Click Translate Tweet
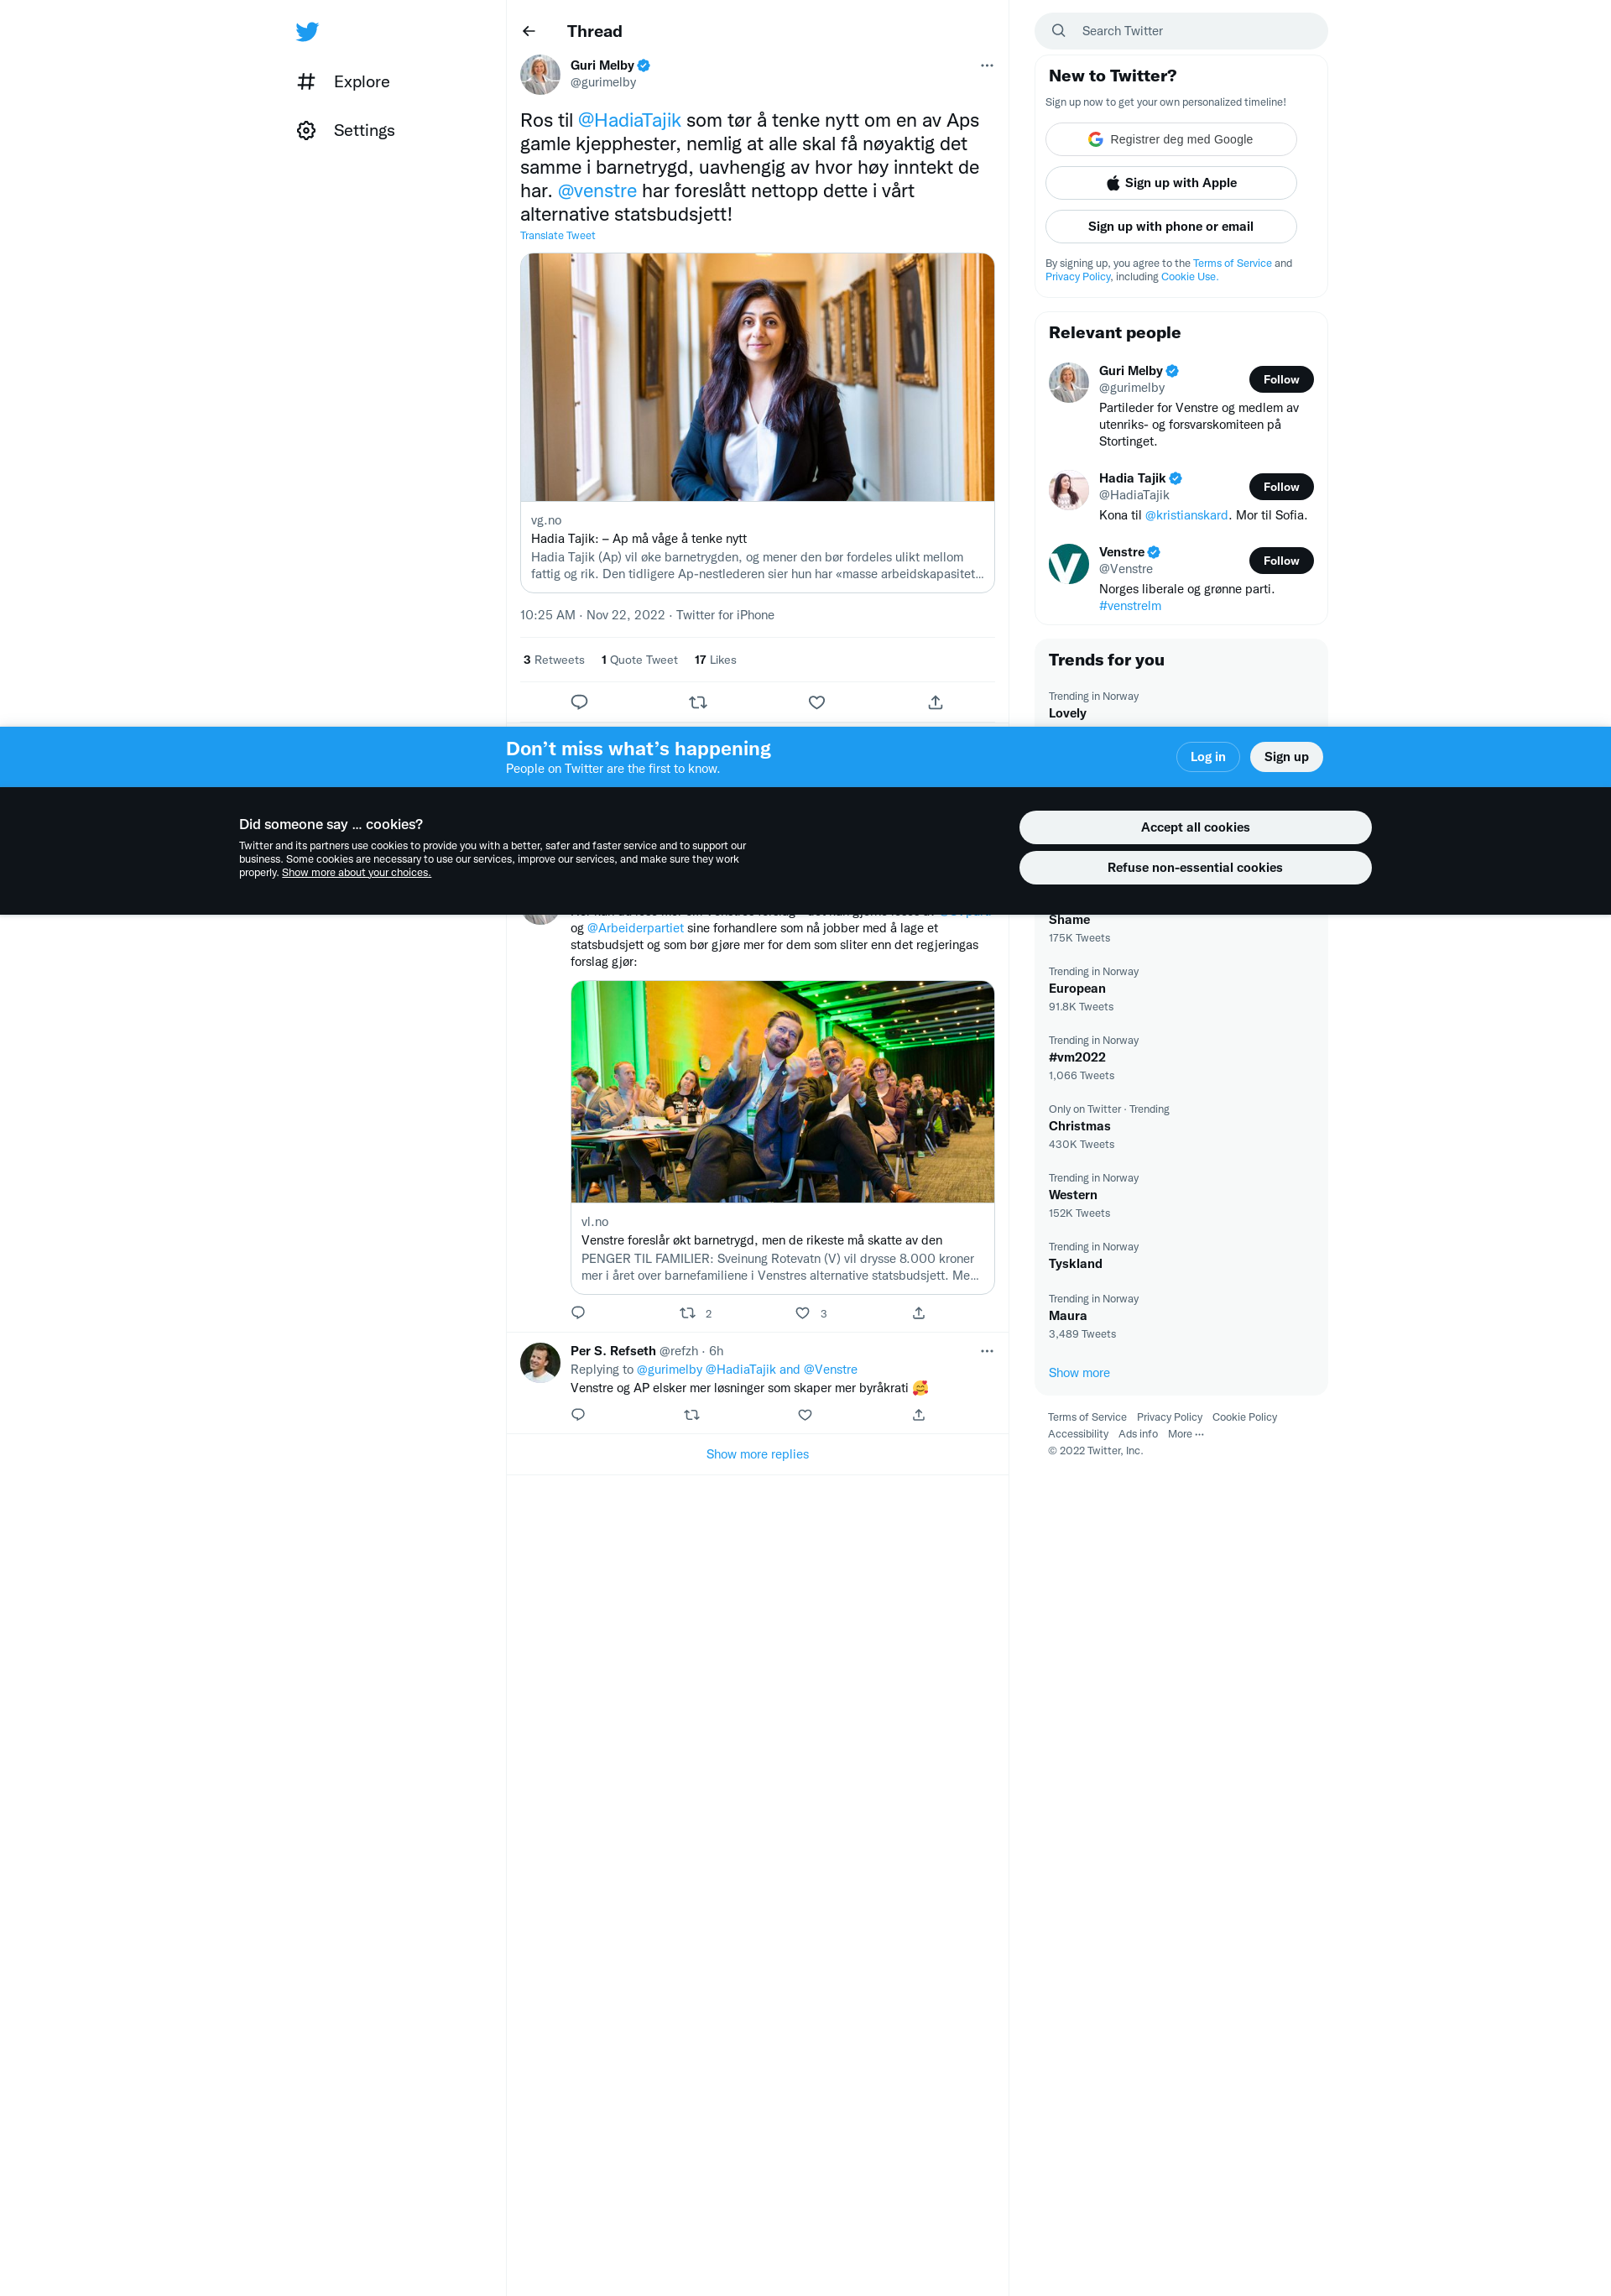The image size is (1611, 2296). [x=557, y=236]
